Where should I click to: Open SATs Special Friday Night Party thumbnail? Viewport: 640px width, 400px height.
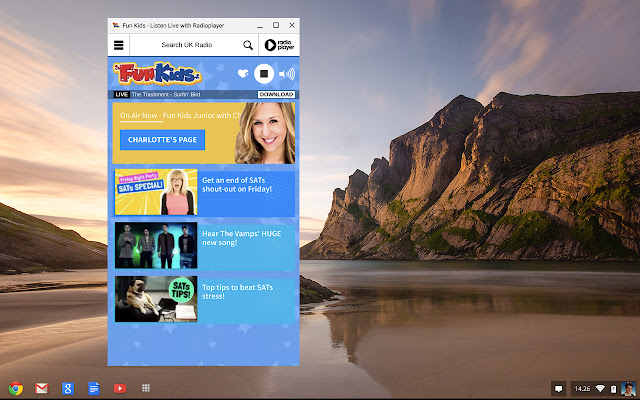point(156,192)
